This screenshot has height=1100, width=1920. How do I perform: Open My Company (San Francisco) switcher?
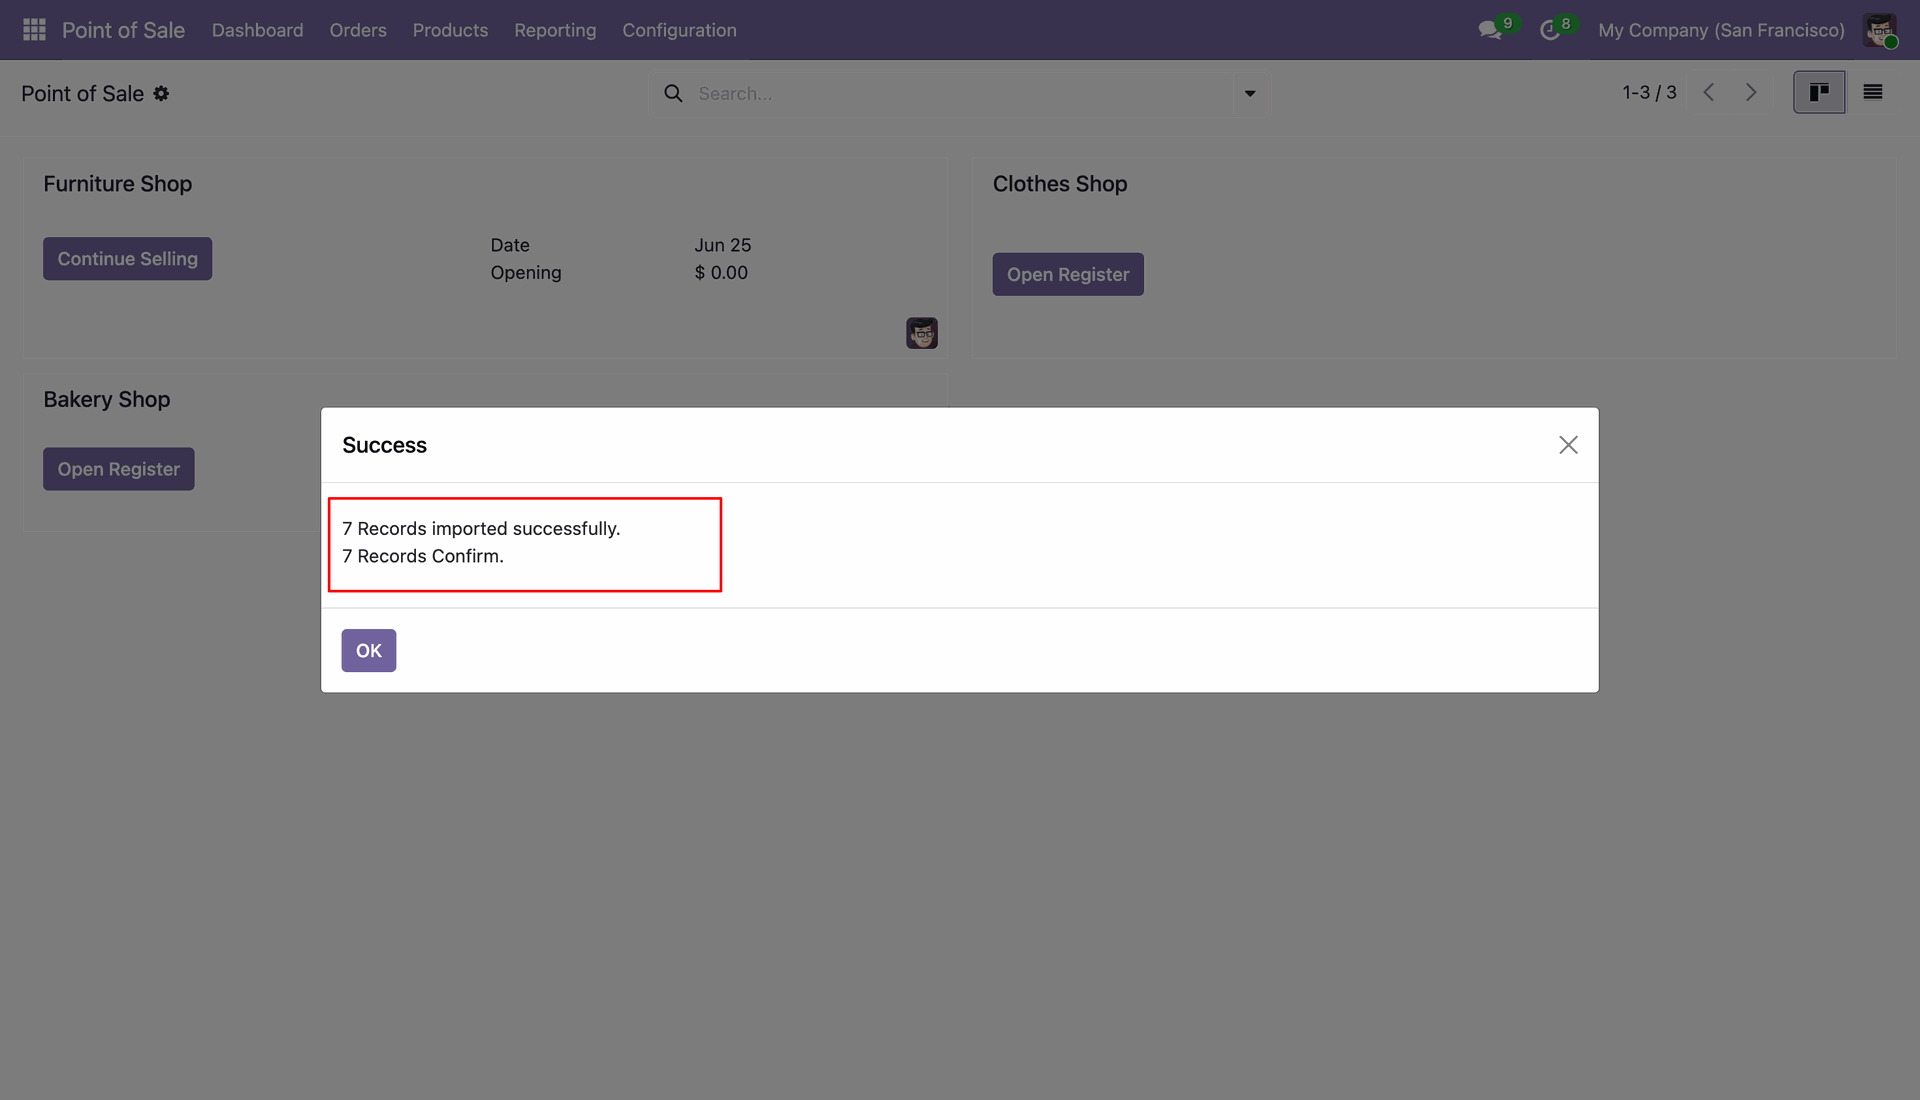pos(1721,30)
